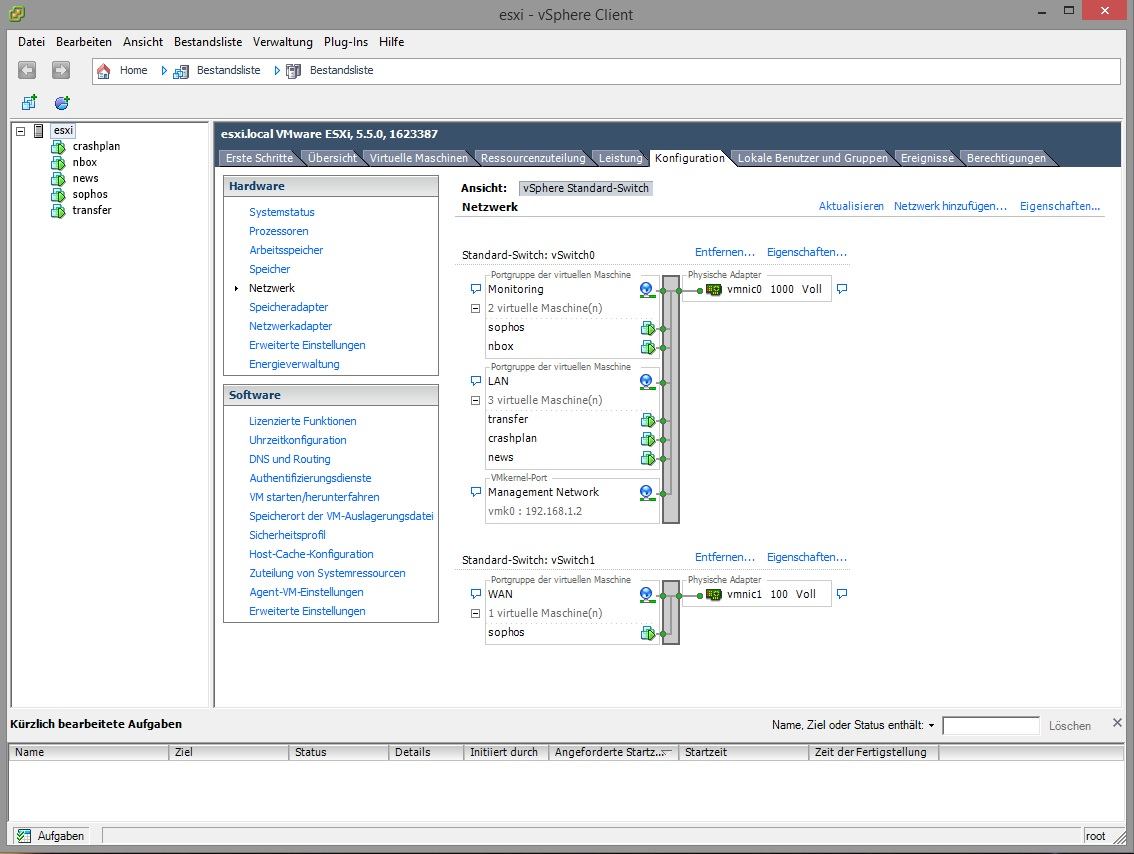The image size is (1134, 854).
Task: Click the Monitoring port group network icon
Action: [647, 289]
